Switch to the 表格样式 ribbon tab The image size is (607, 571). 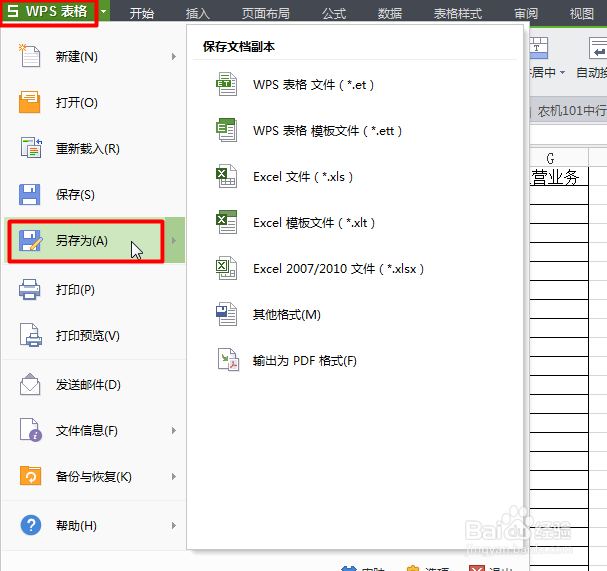click(458, 14)
